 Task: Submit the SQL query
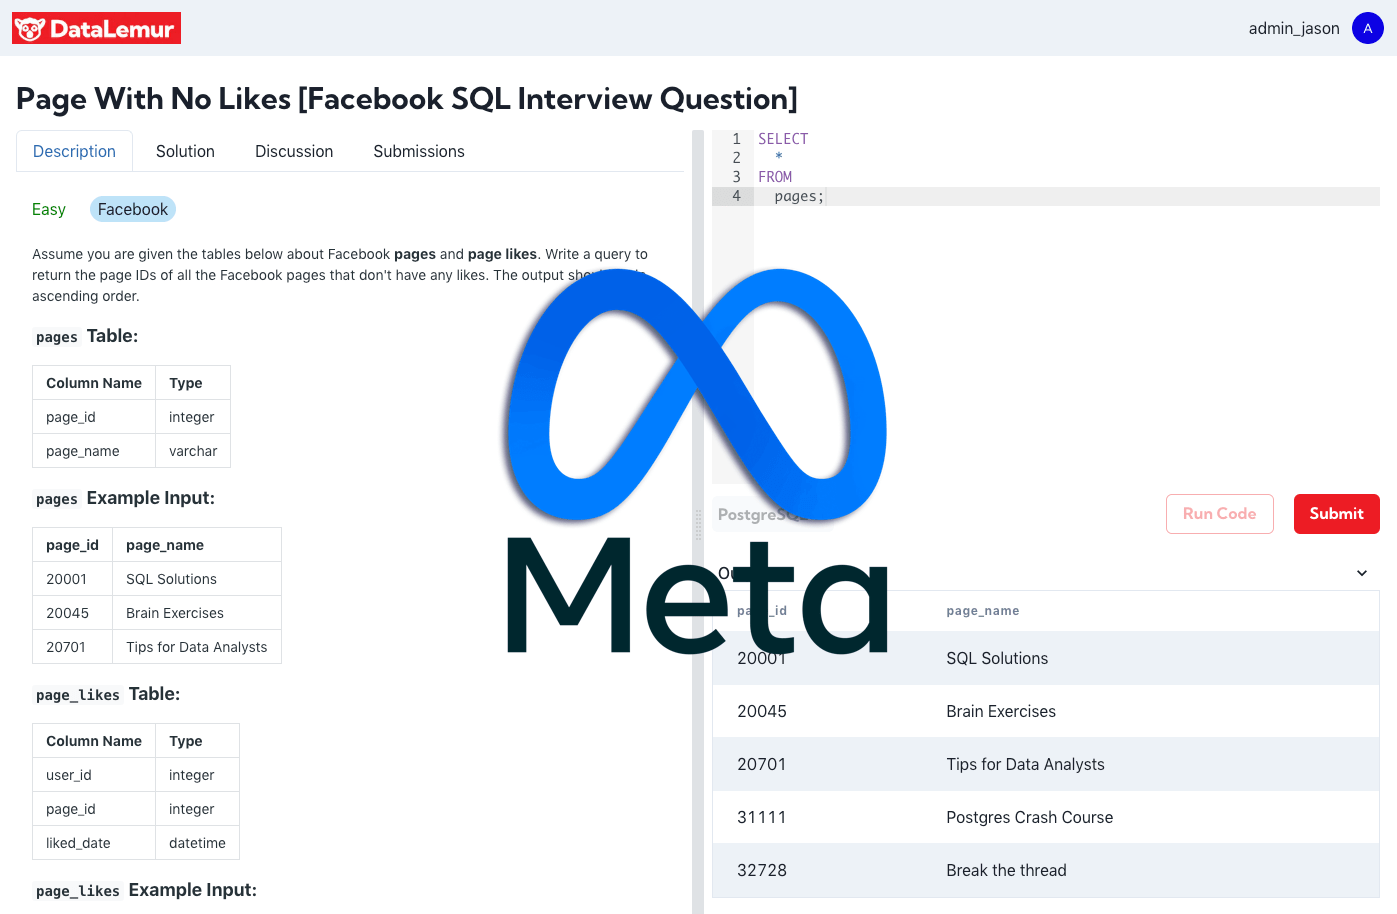pyautogui.click(x=1336, y=514)
